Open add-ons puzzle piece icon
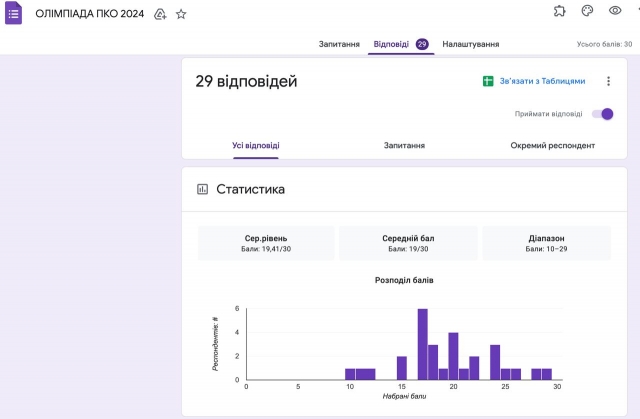640x419 pixels. pyautogui.click(x=559, y=11)
